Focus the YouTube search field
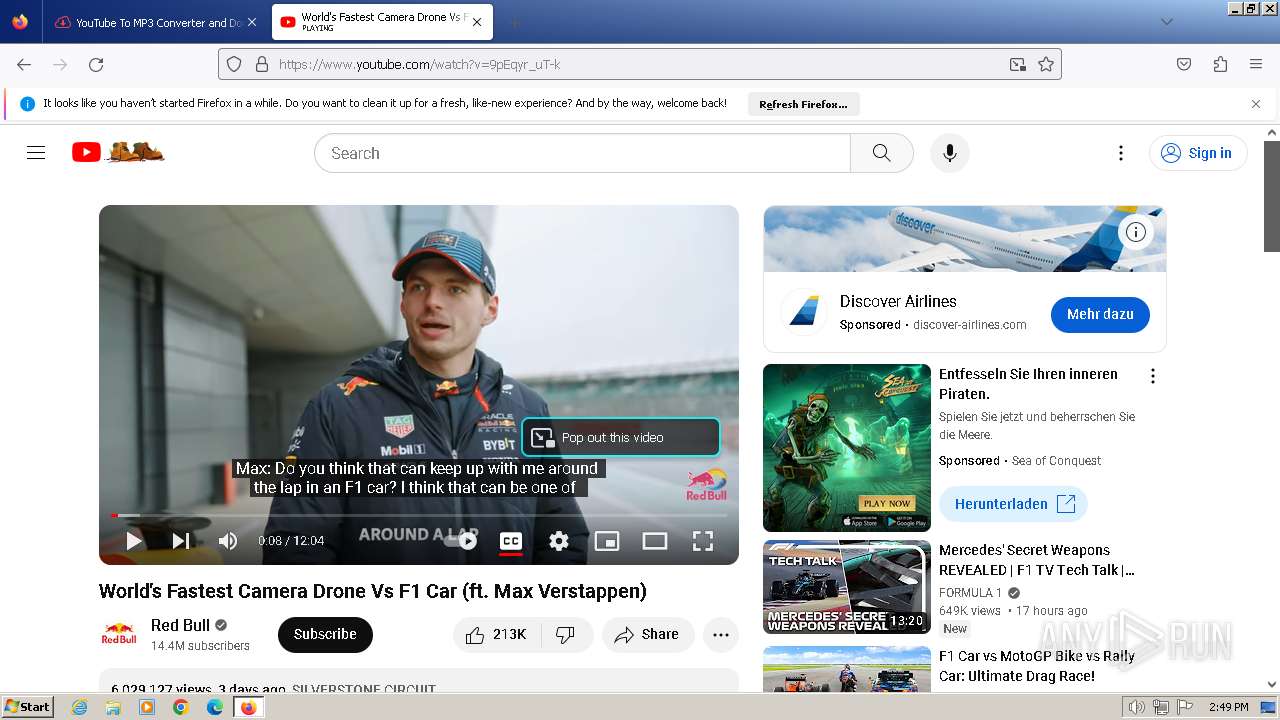 click(x=583, y=153)
